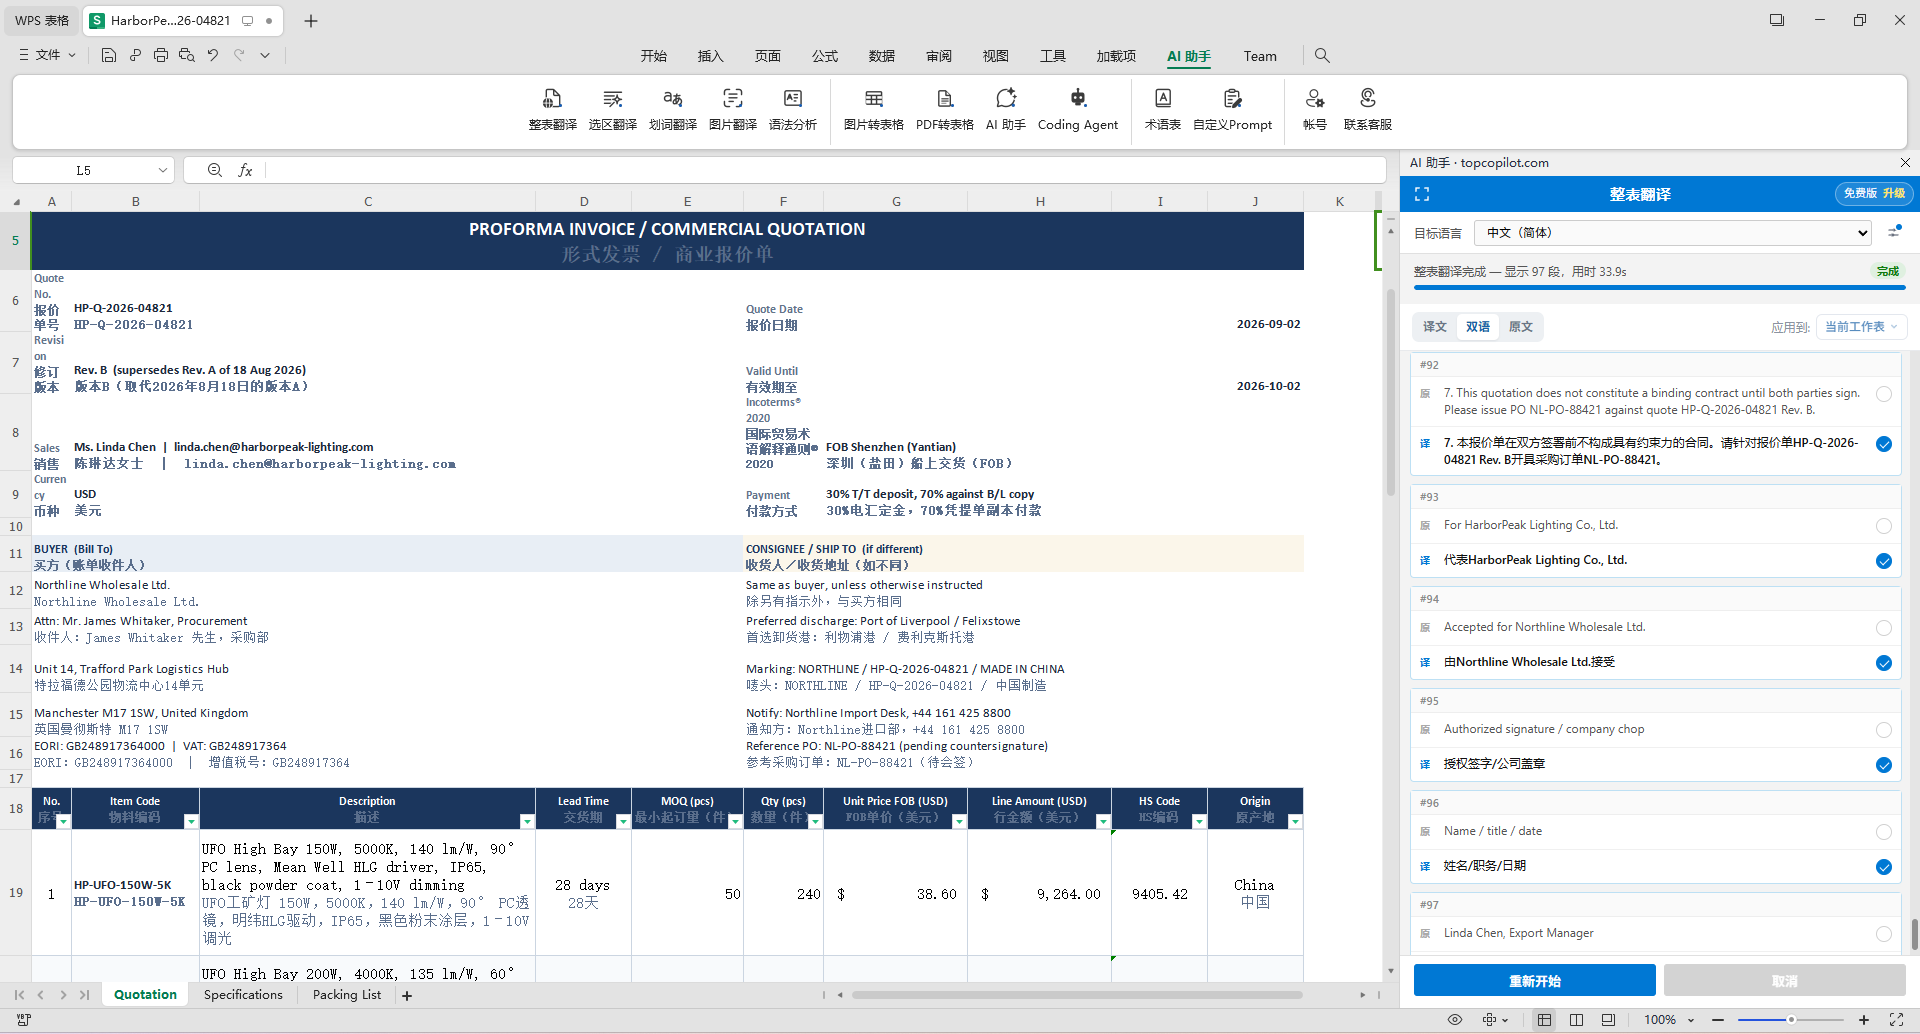The image size is (1920, 1034).
Task: Select the PDF转表格 tool
Action: tap(944, 109)
